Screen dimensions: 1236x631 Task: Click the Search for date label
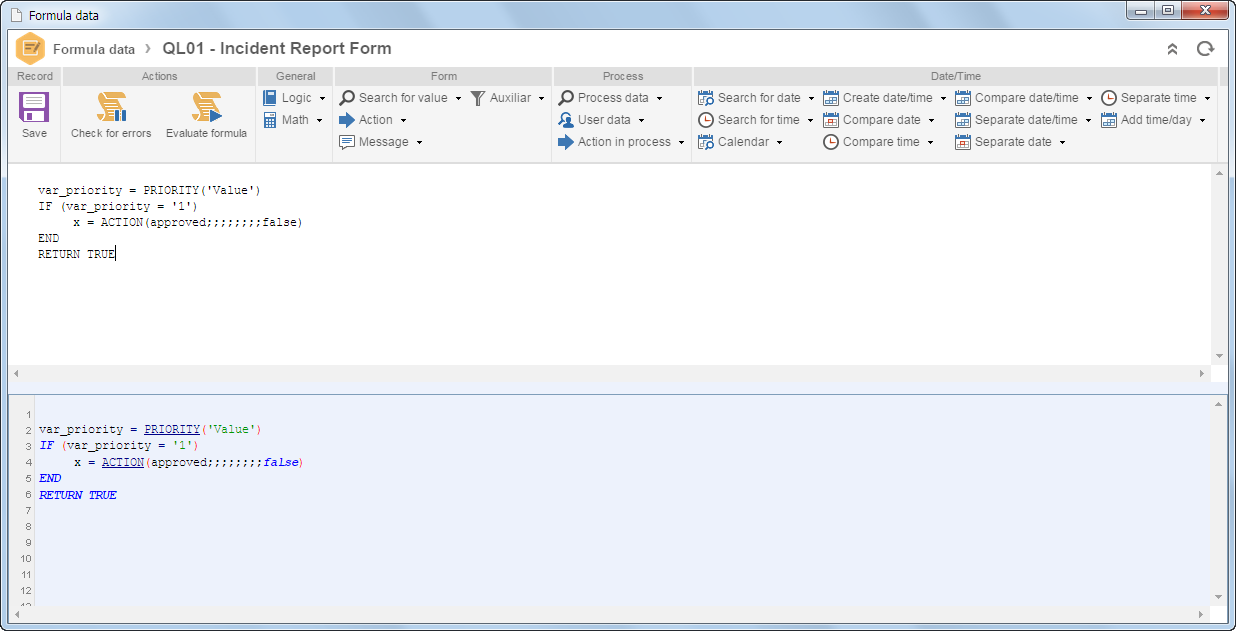tap(759, 98)
